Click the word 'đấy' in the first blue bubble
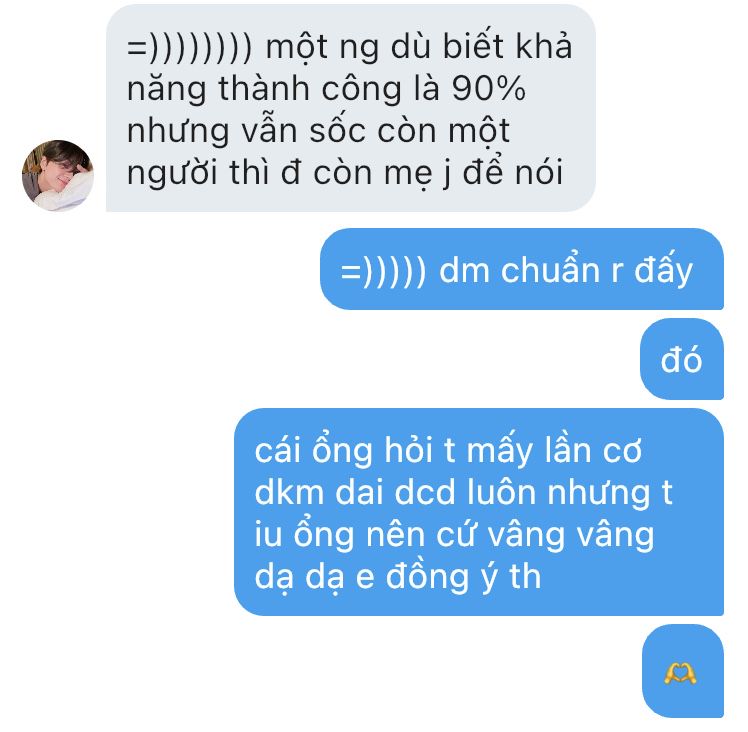The height and width of the screenshot is (732, 748). click(x=664, y=270)
